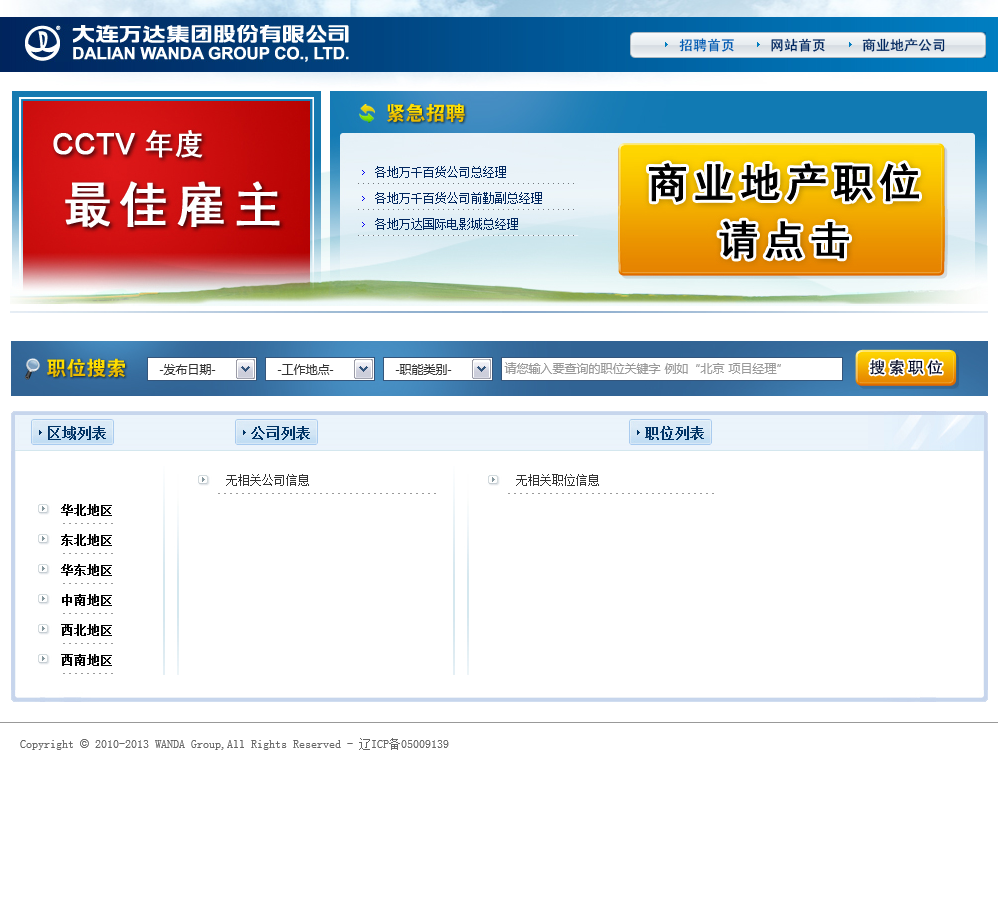Open 商业地产公司 in top navigation
This screenshot has width=998, height=907.
click(903, 45)
